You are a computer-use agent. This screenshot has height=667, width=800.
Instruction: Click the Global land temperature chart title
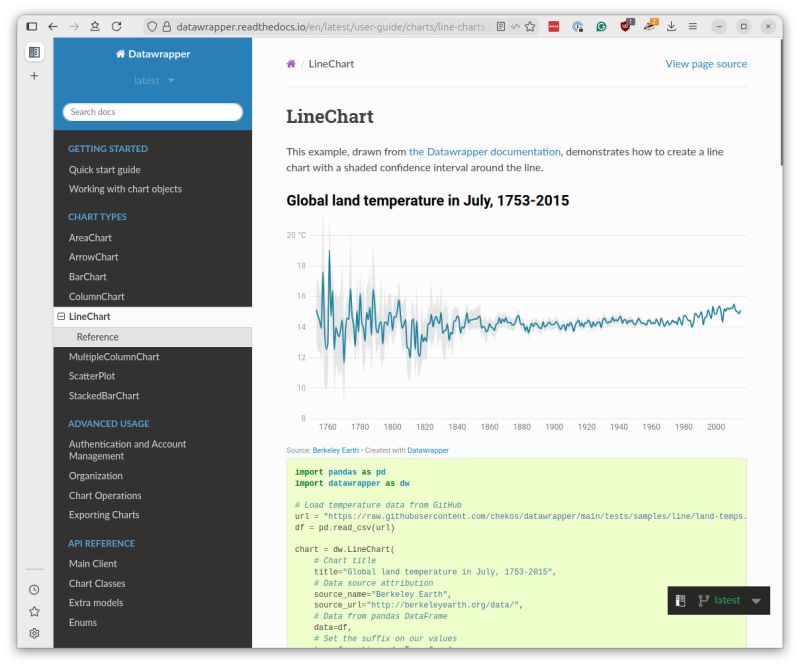coord(428,201)
